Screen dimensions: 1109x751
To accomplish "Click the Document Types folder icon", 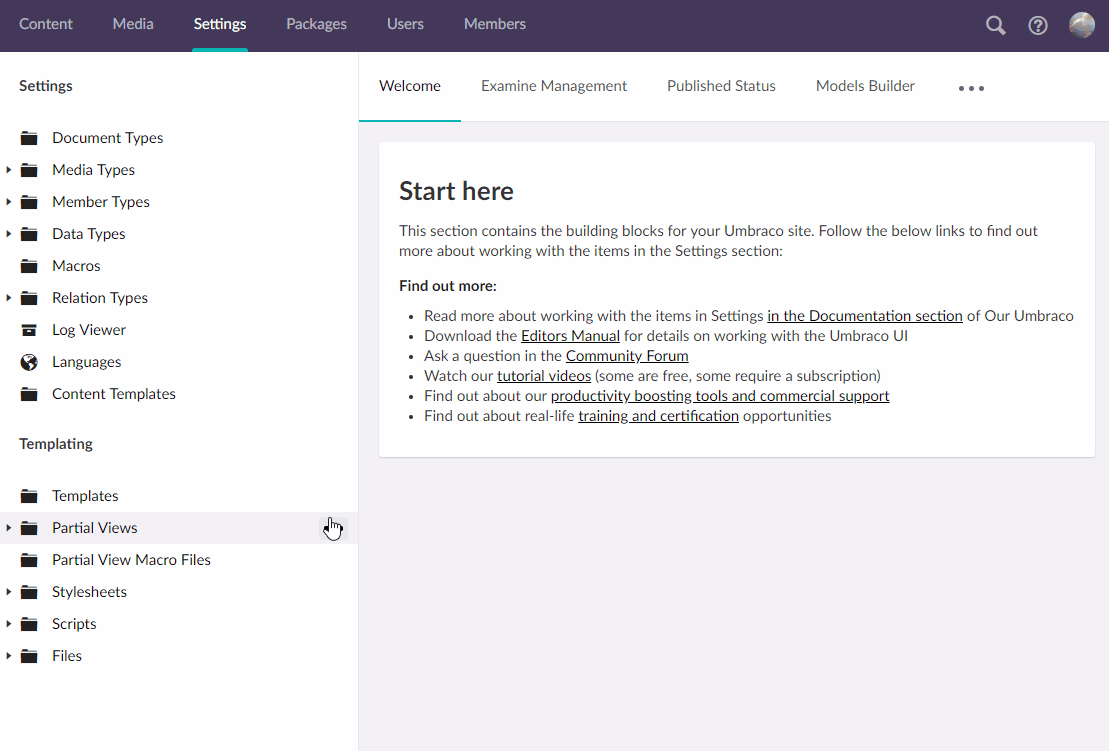I will (29, 138).
